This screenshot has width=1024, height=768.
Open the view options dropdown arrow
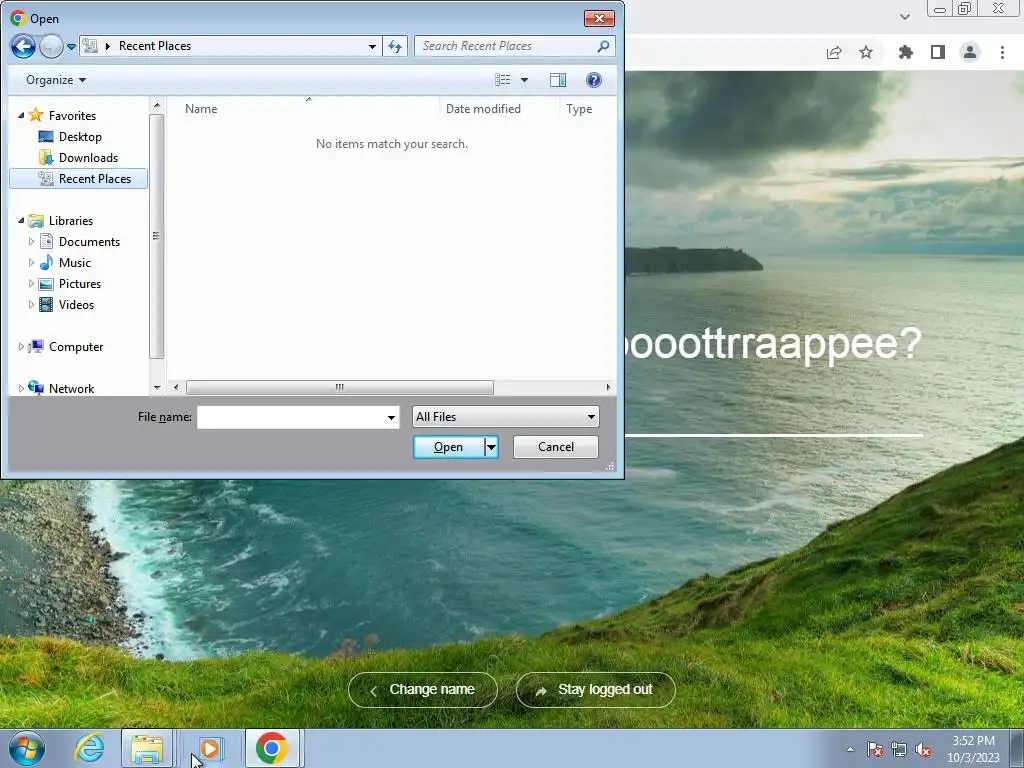point(524,80)
